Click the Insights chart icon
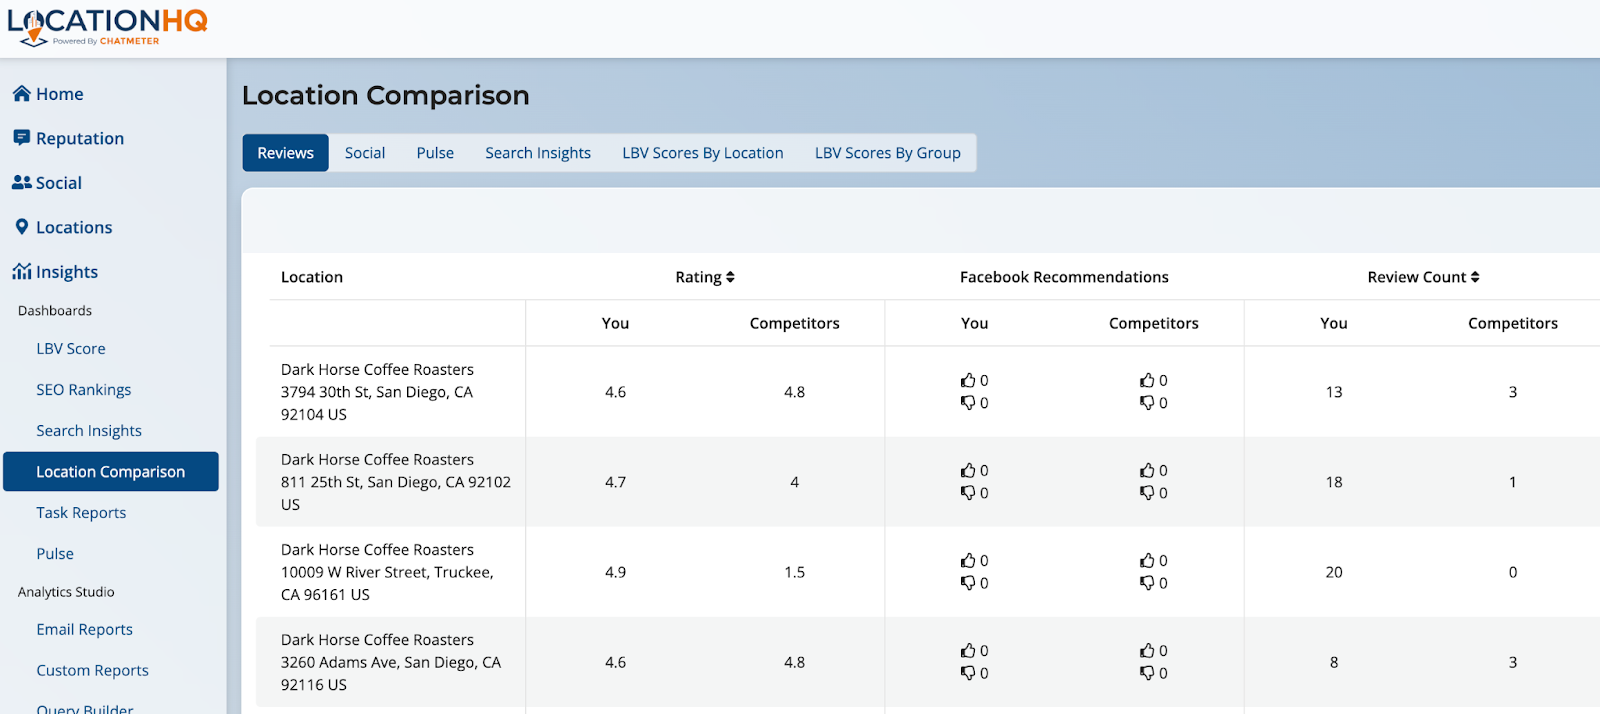This screenshot has height=714, width=1600. click(x=21, y=271)
